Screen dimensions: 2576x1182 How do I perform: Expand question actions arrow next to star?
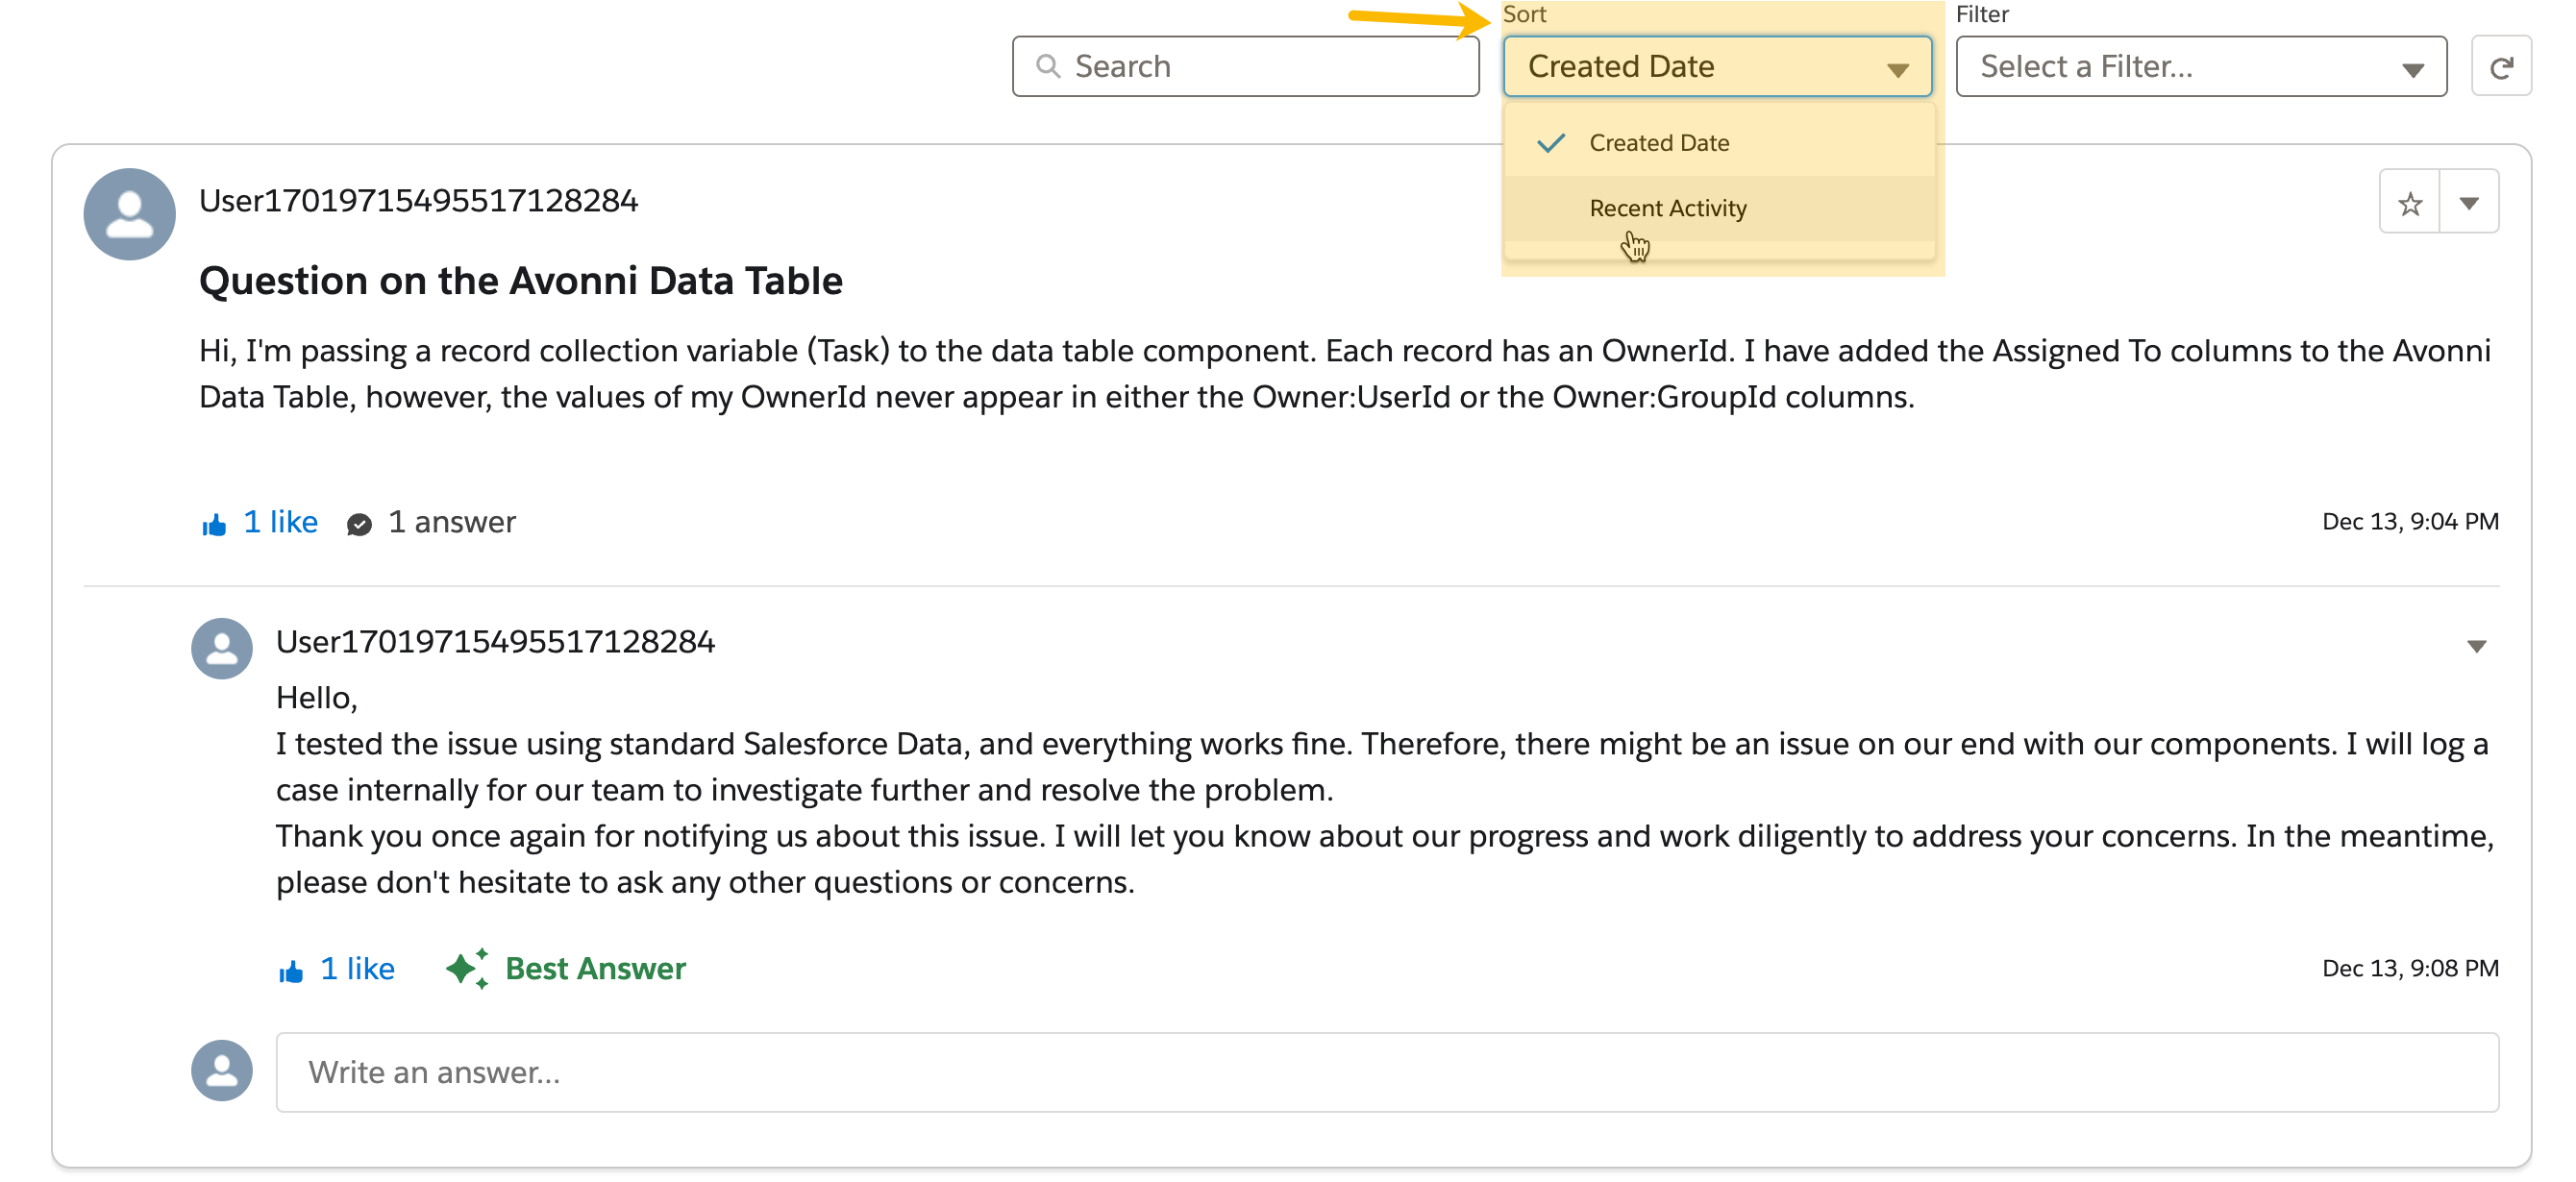(2468, 203)
